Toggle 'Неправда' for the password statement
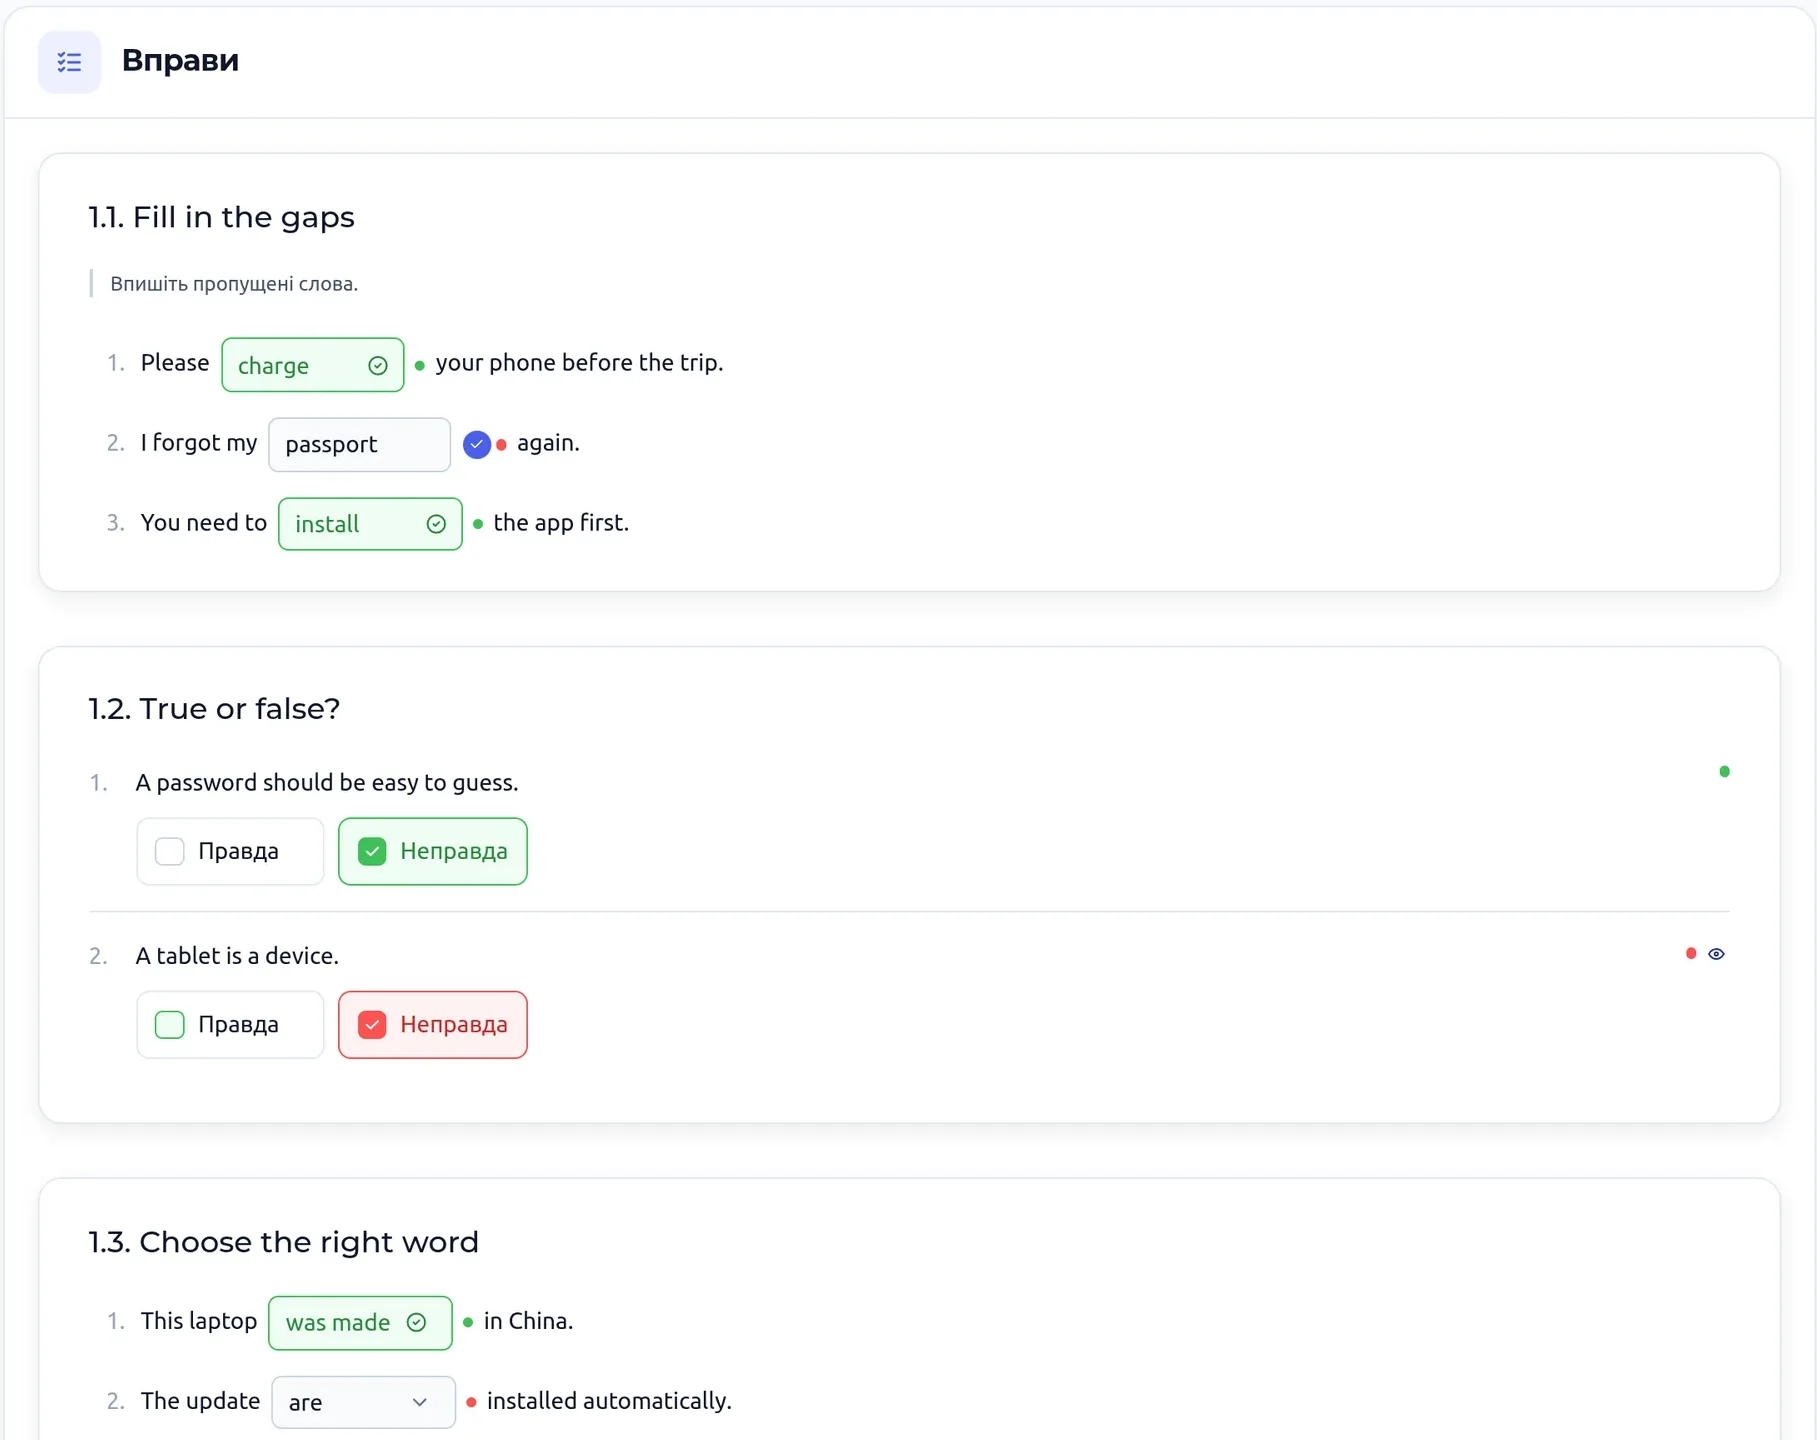The width and height of the screenshot is (1817, 1440). [433, 851]
